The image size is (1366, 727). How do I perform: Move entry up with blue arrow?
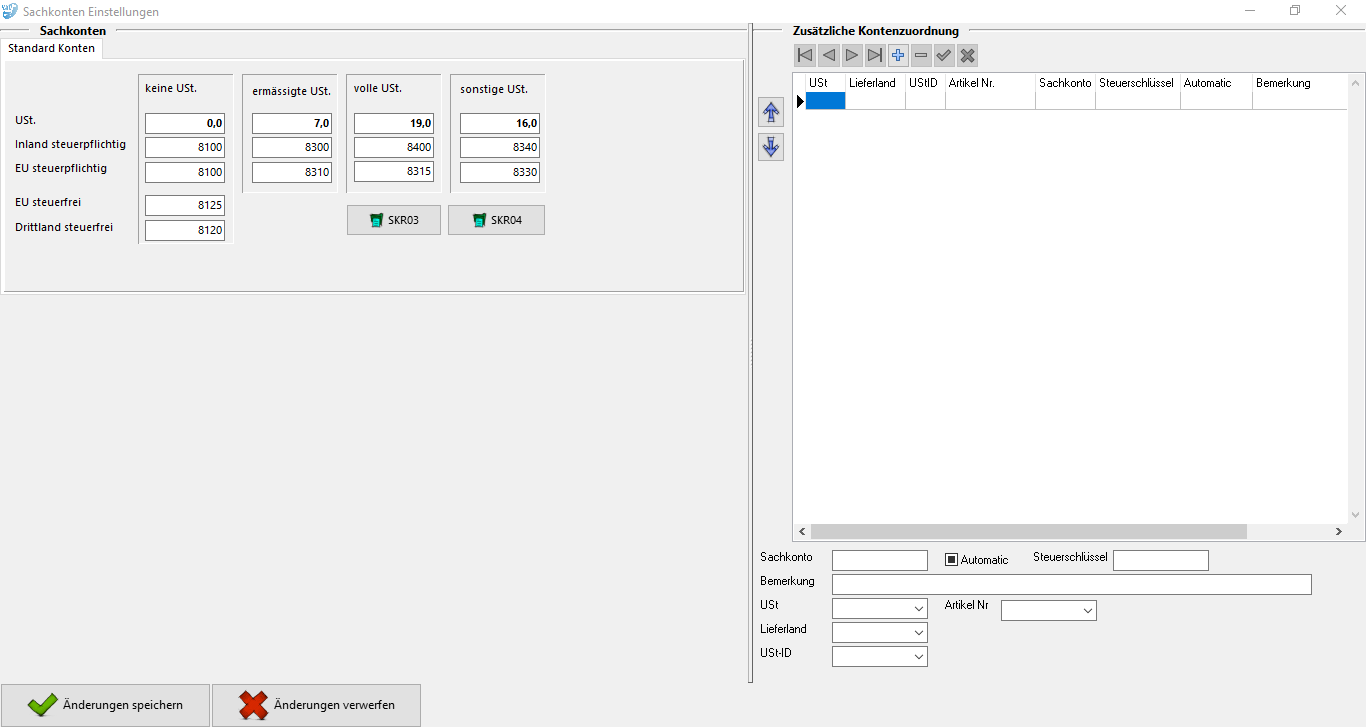(771, 113)
